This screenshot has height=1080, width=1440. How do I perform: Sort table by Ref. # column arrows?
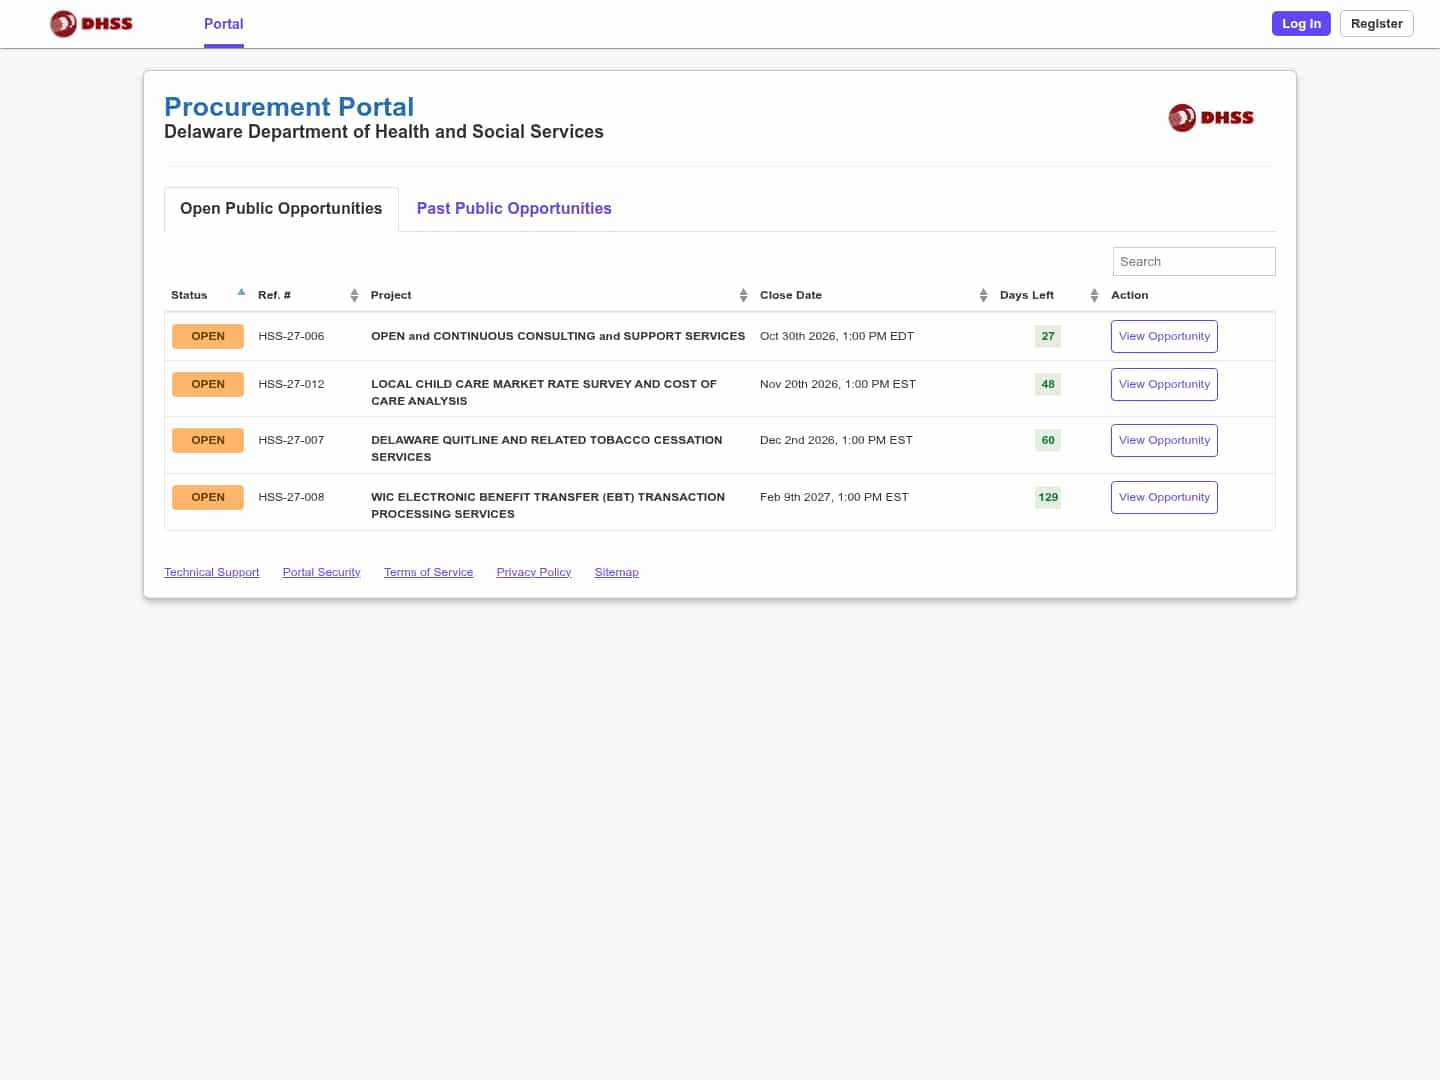[354, 295]
